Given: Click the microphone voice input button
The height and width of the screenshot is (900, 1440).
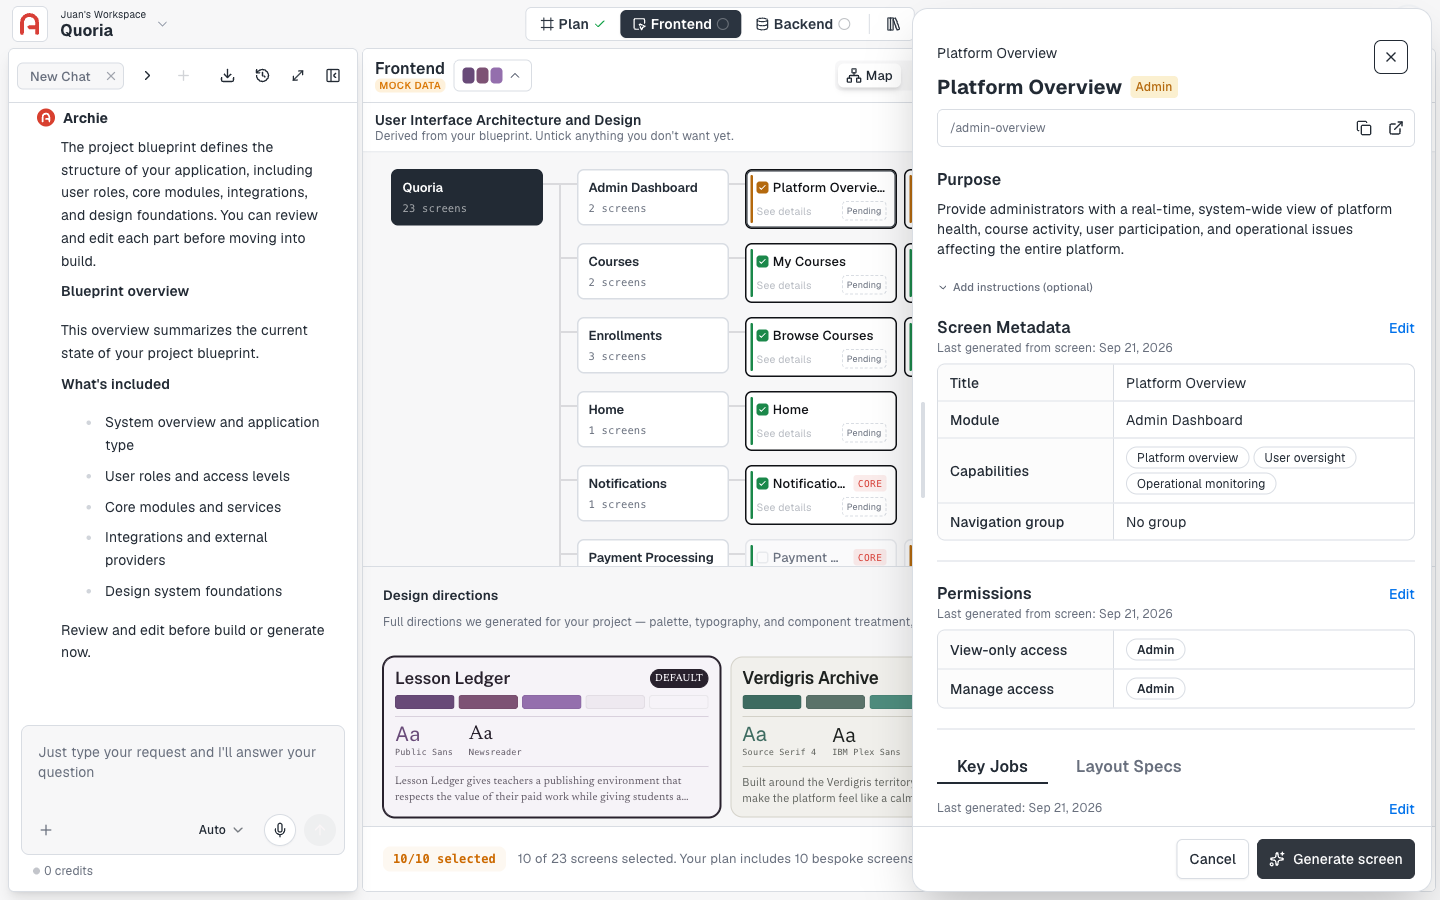Looking at the screenshot, I should tap(280, 830).
